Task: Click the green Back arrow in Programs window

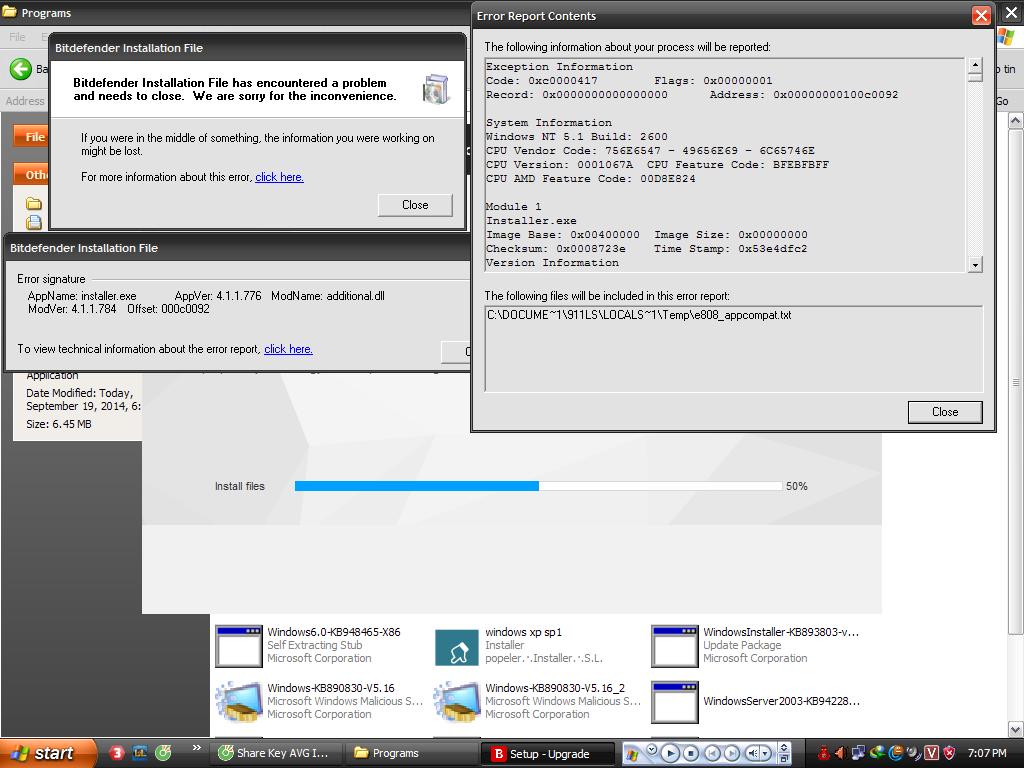Action: click(20, 69)
